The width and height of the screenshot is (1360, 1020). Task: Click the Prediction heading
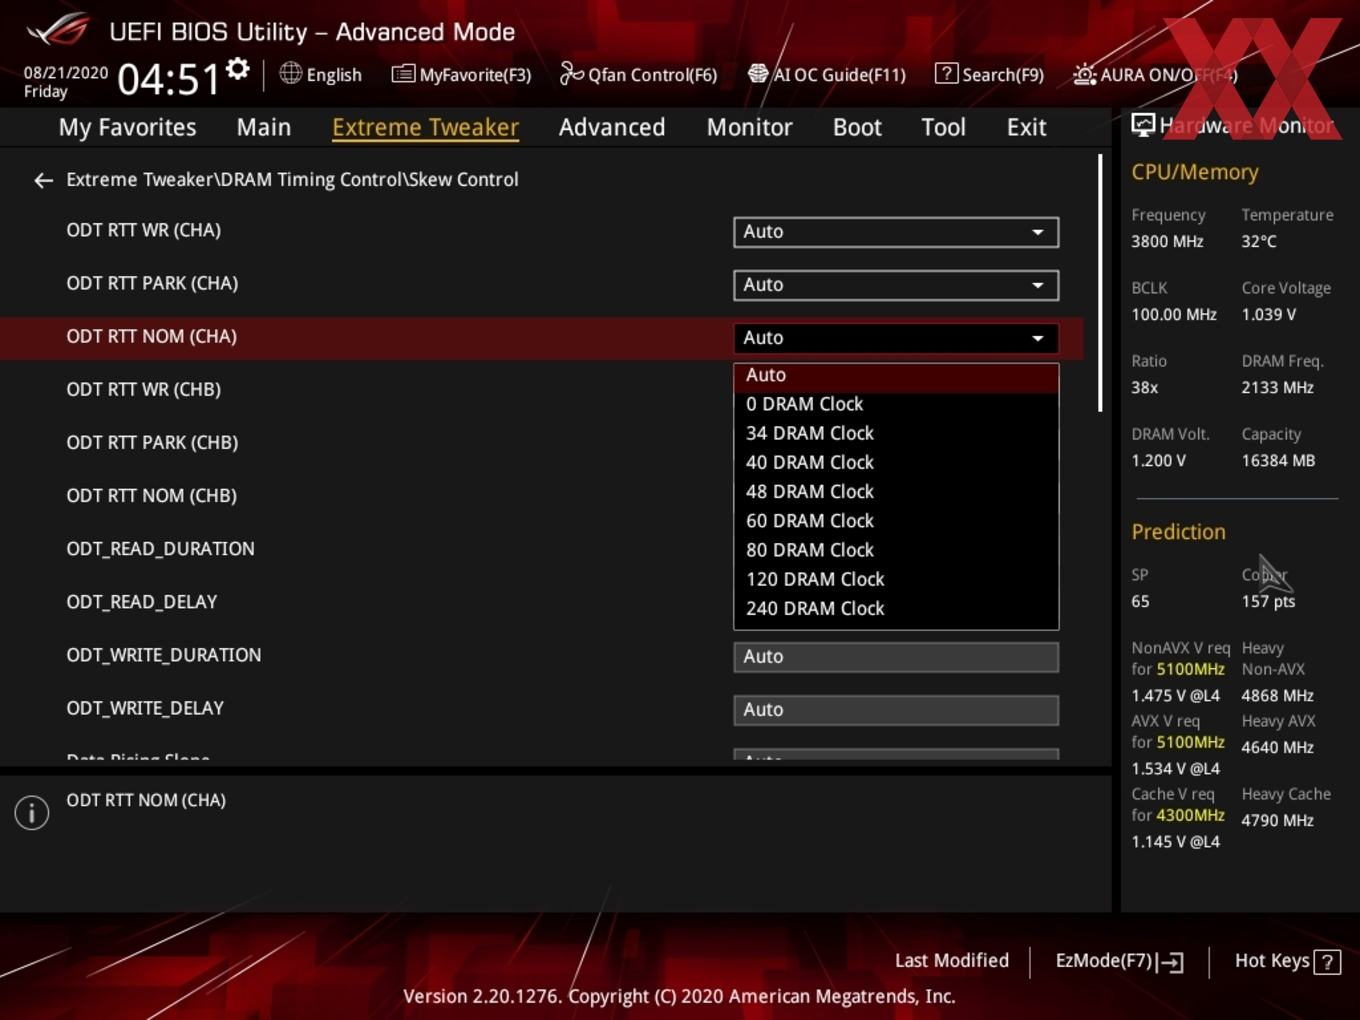pyautogui.click(x=1178, y=532)
